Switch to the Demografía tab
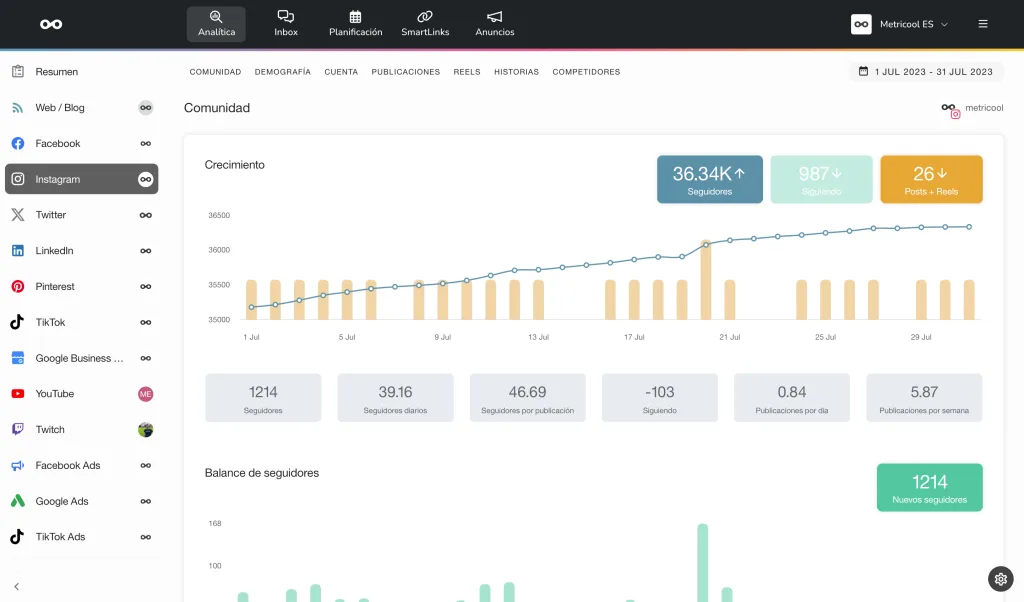Viewport: 1024px width, 602px height. tap(283, 72)
